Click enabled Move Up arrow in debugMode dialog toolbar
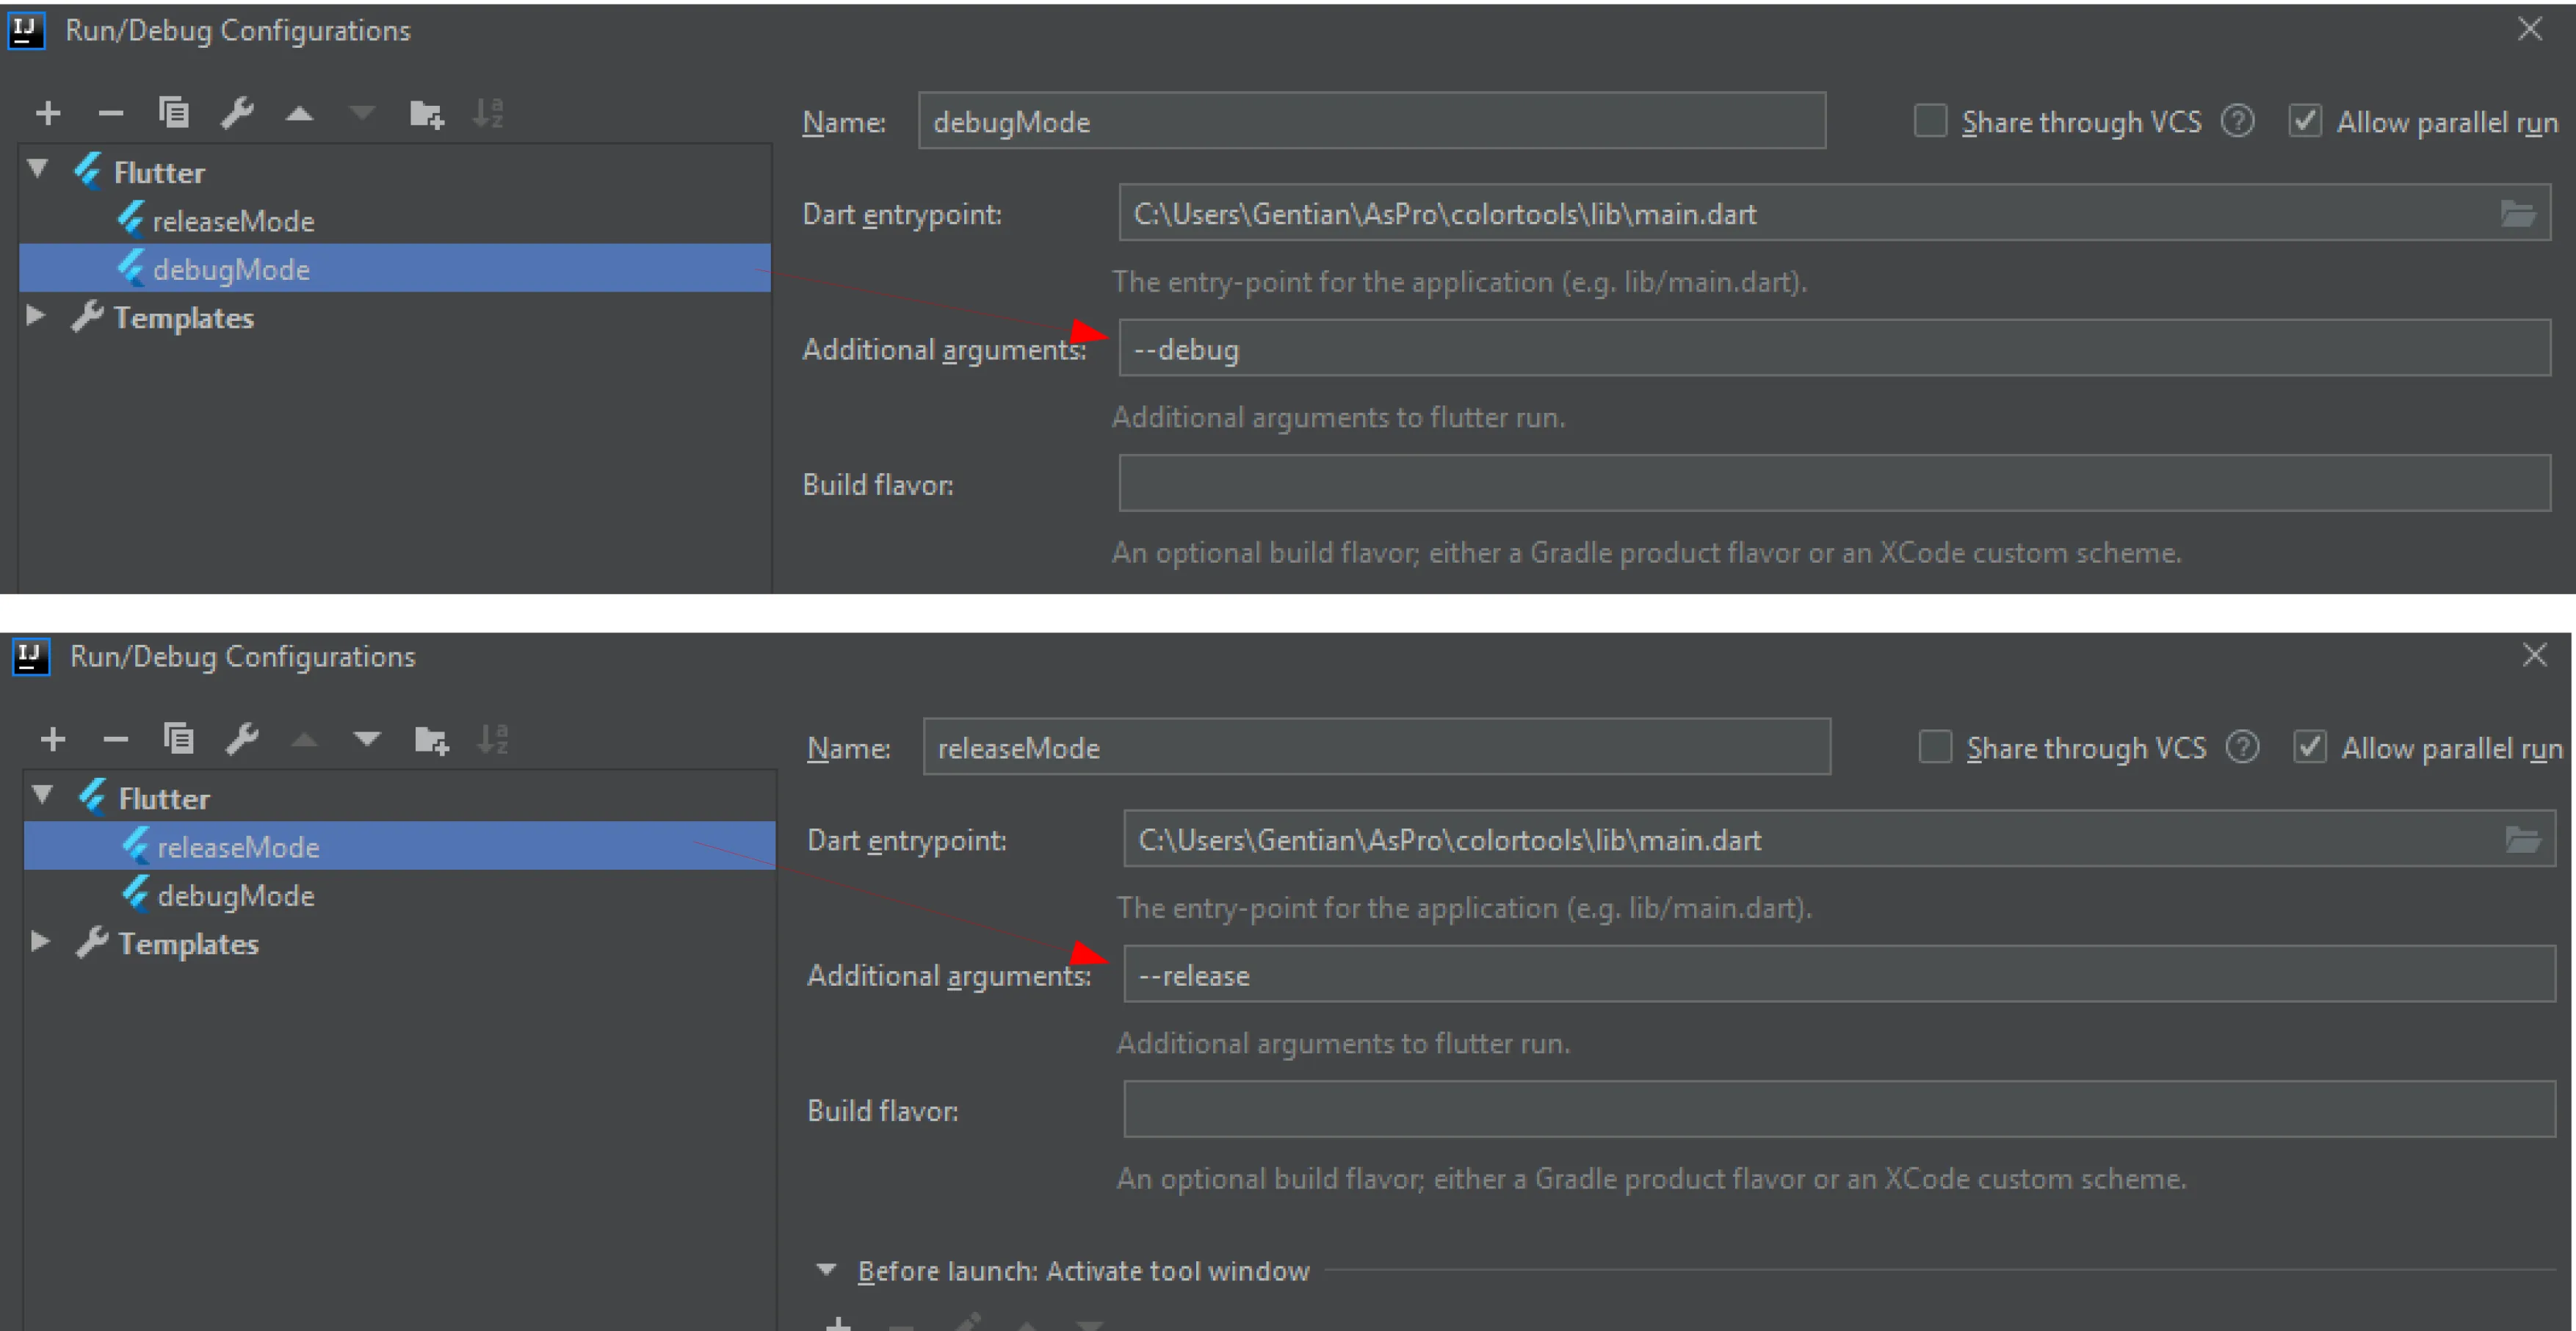The image size is (2576, 1331). [299, 114]
